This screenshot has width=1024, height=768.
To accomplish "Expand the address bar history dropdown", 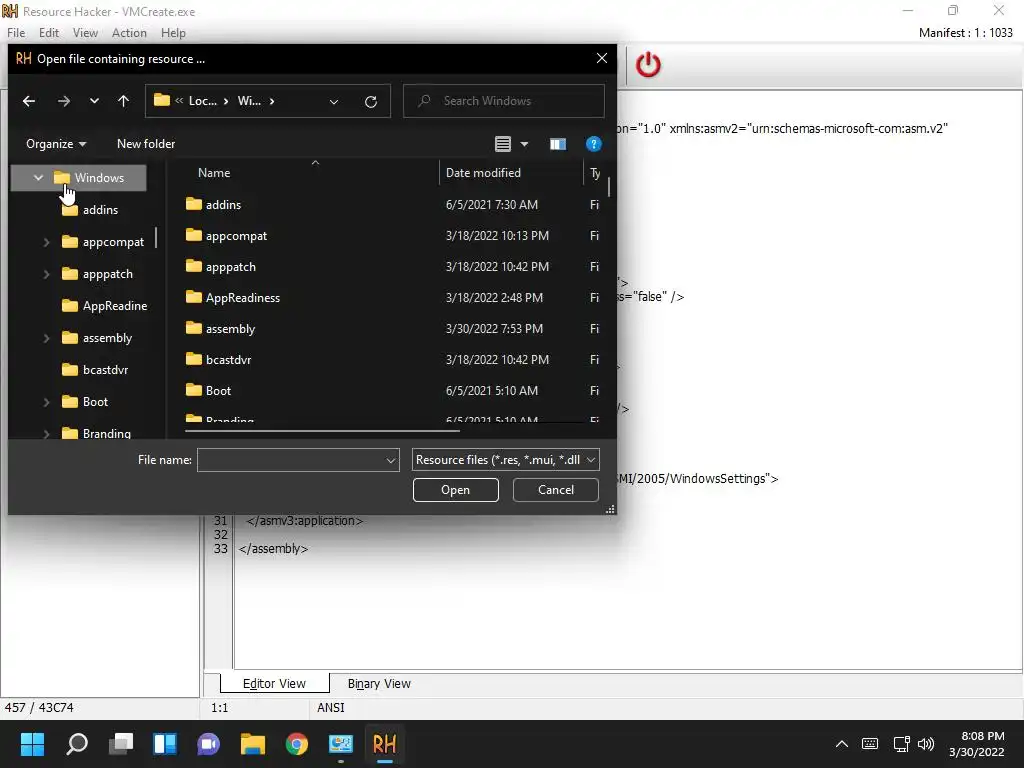I will pyautogui.click(x=334, y=101).
